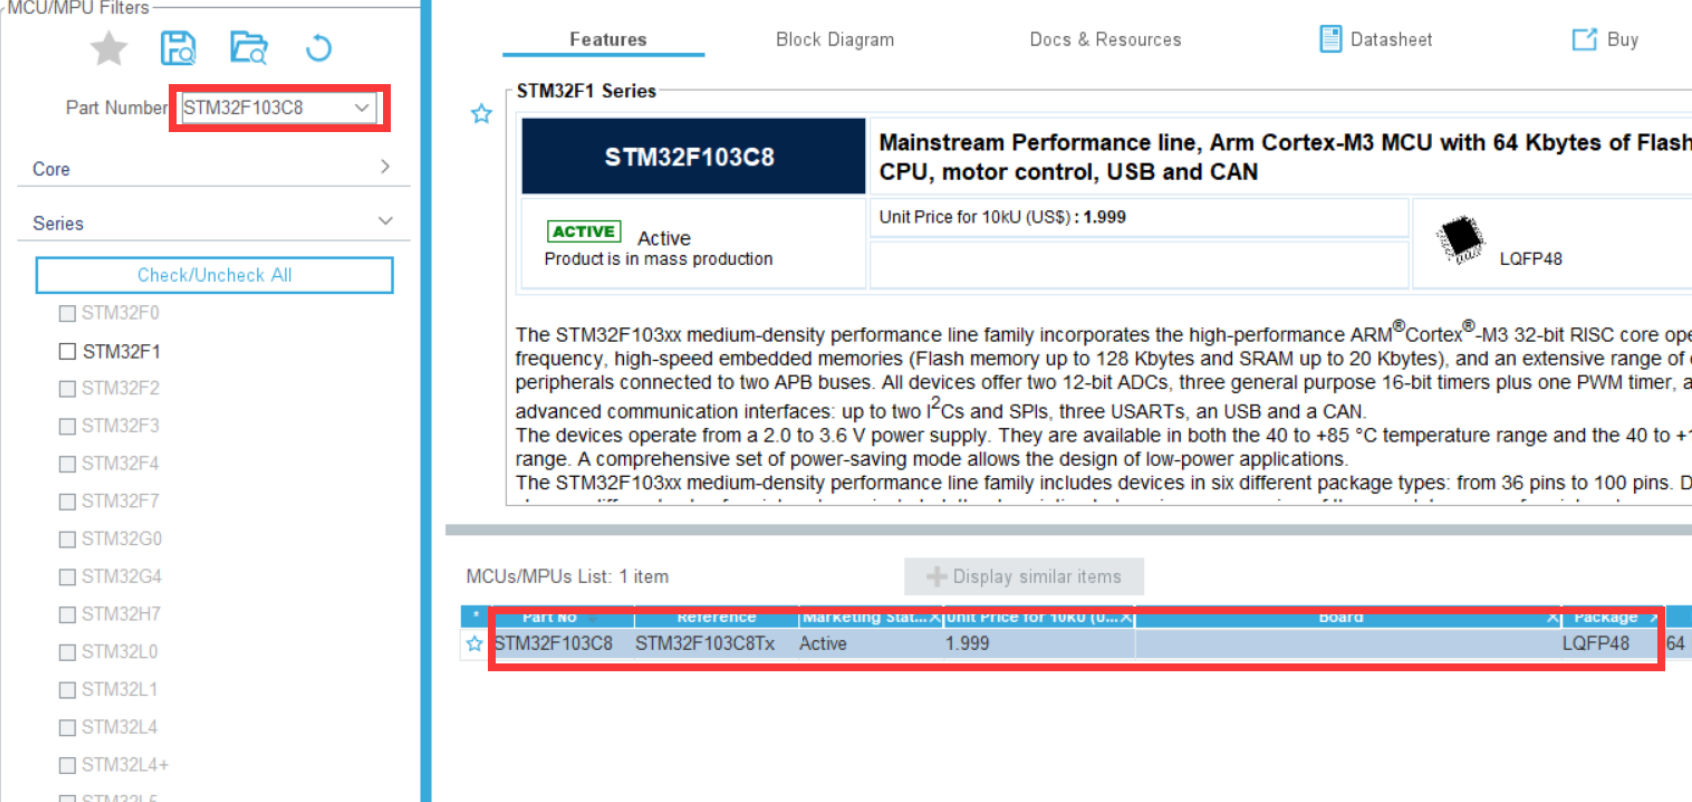Star the STM32F1 Series product as favorite
Viewport: 1692px width, 802px height.
482,114
